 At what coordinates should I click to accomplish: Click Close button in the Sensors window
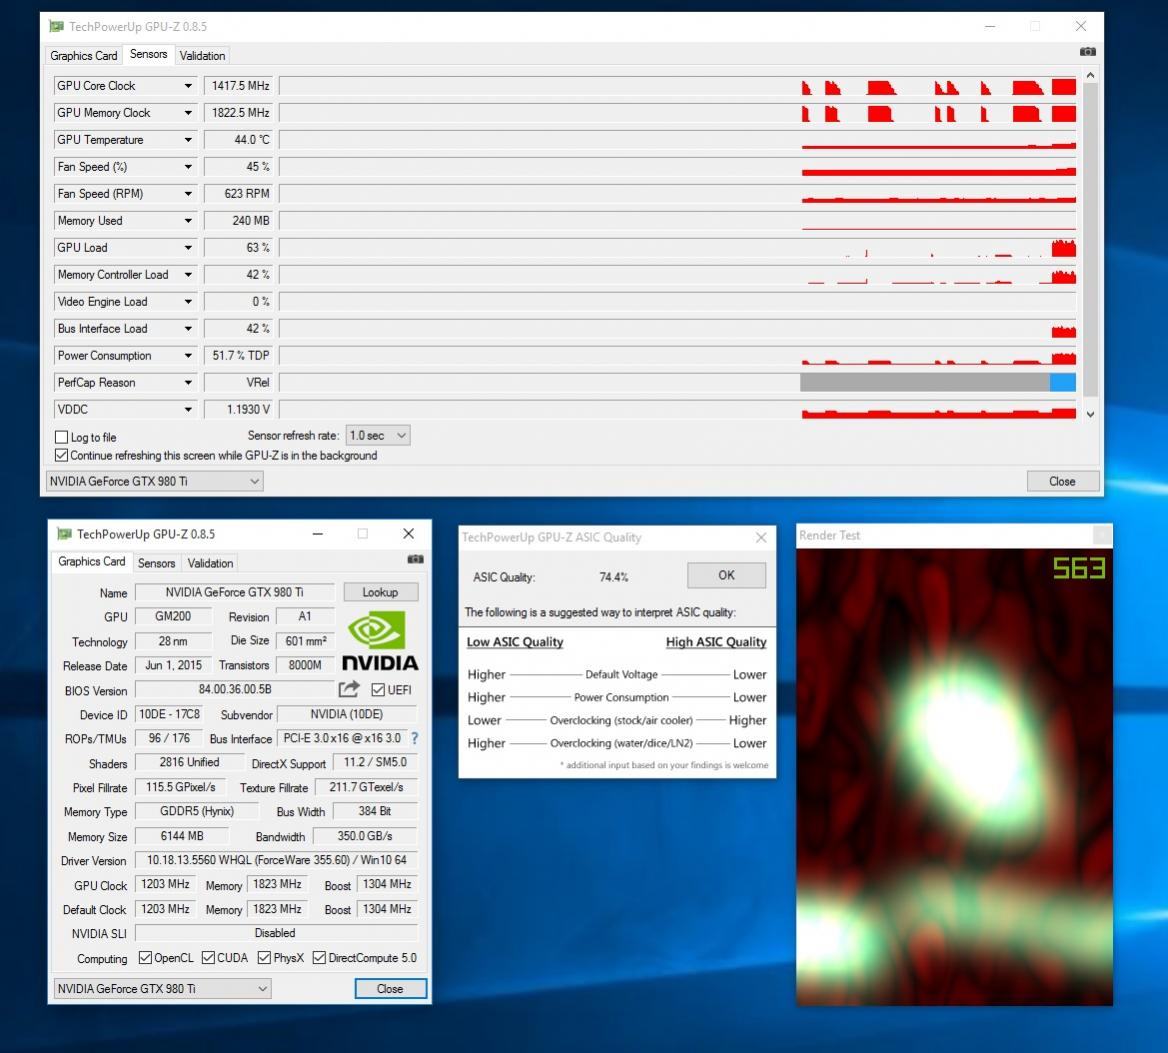pos(1062,481)
